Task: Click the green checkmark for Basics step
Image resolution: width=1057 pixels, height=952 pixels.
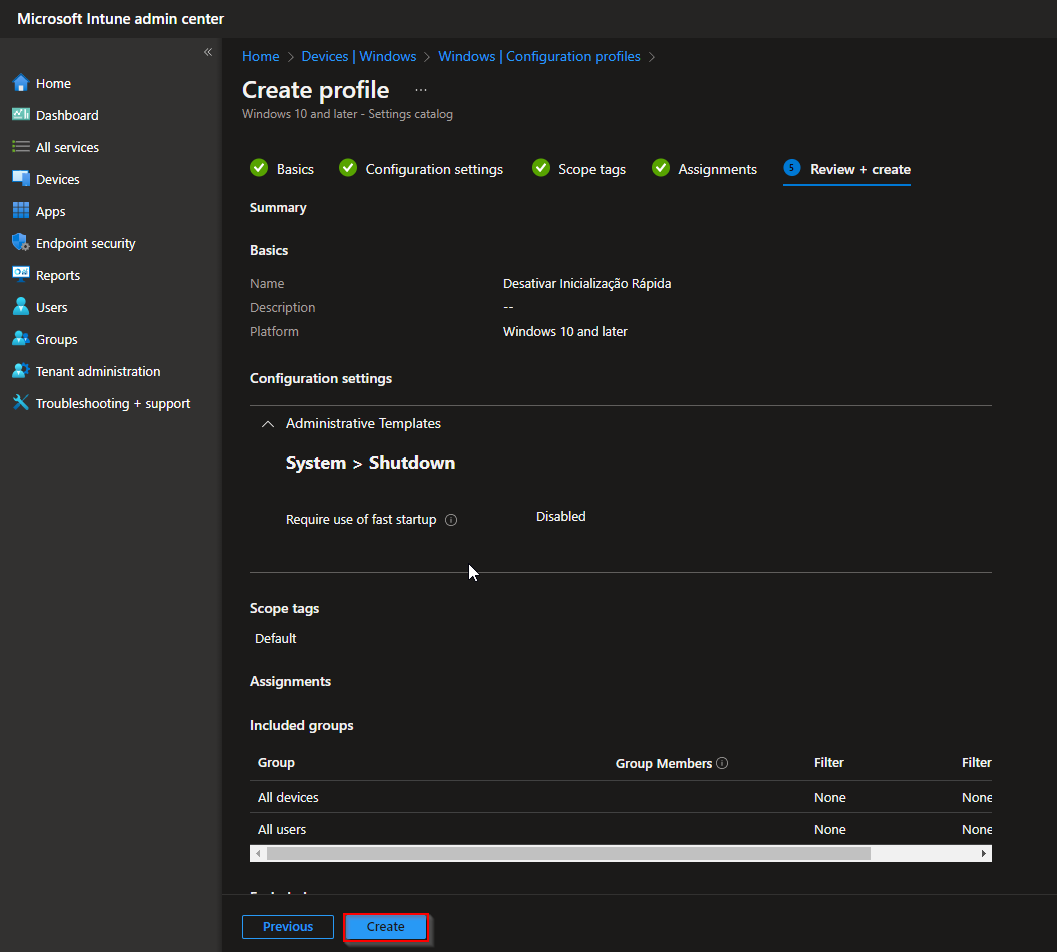Action: click(x=259, y=168)
